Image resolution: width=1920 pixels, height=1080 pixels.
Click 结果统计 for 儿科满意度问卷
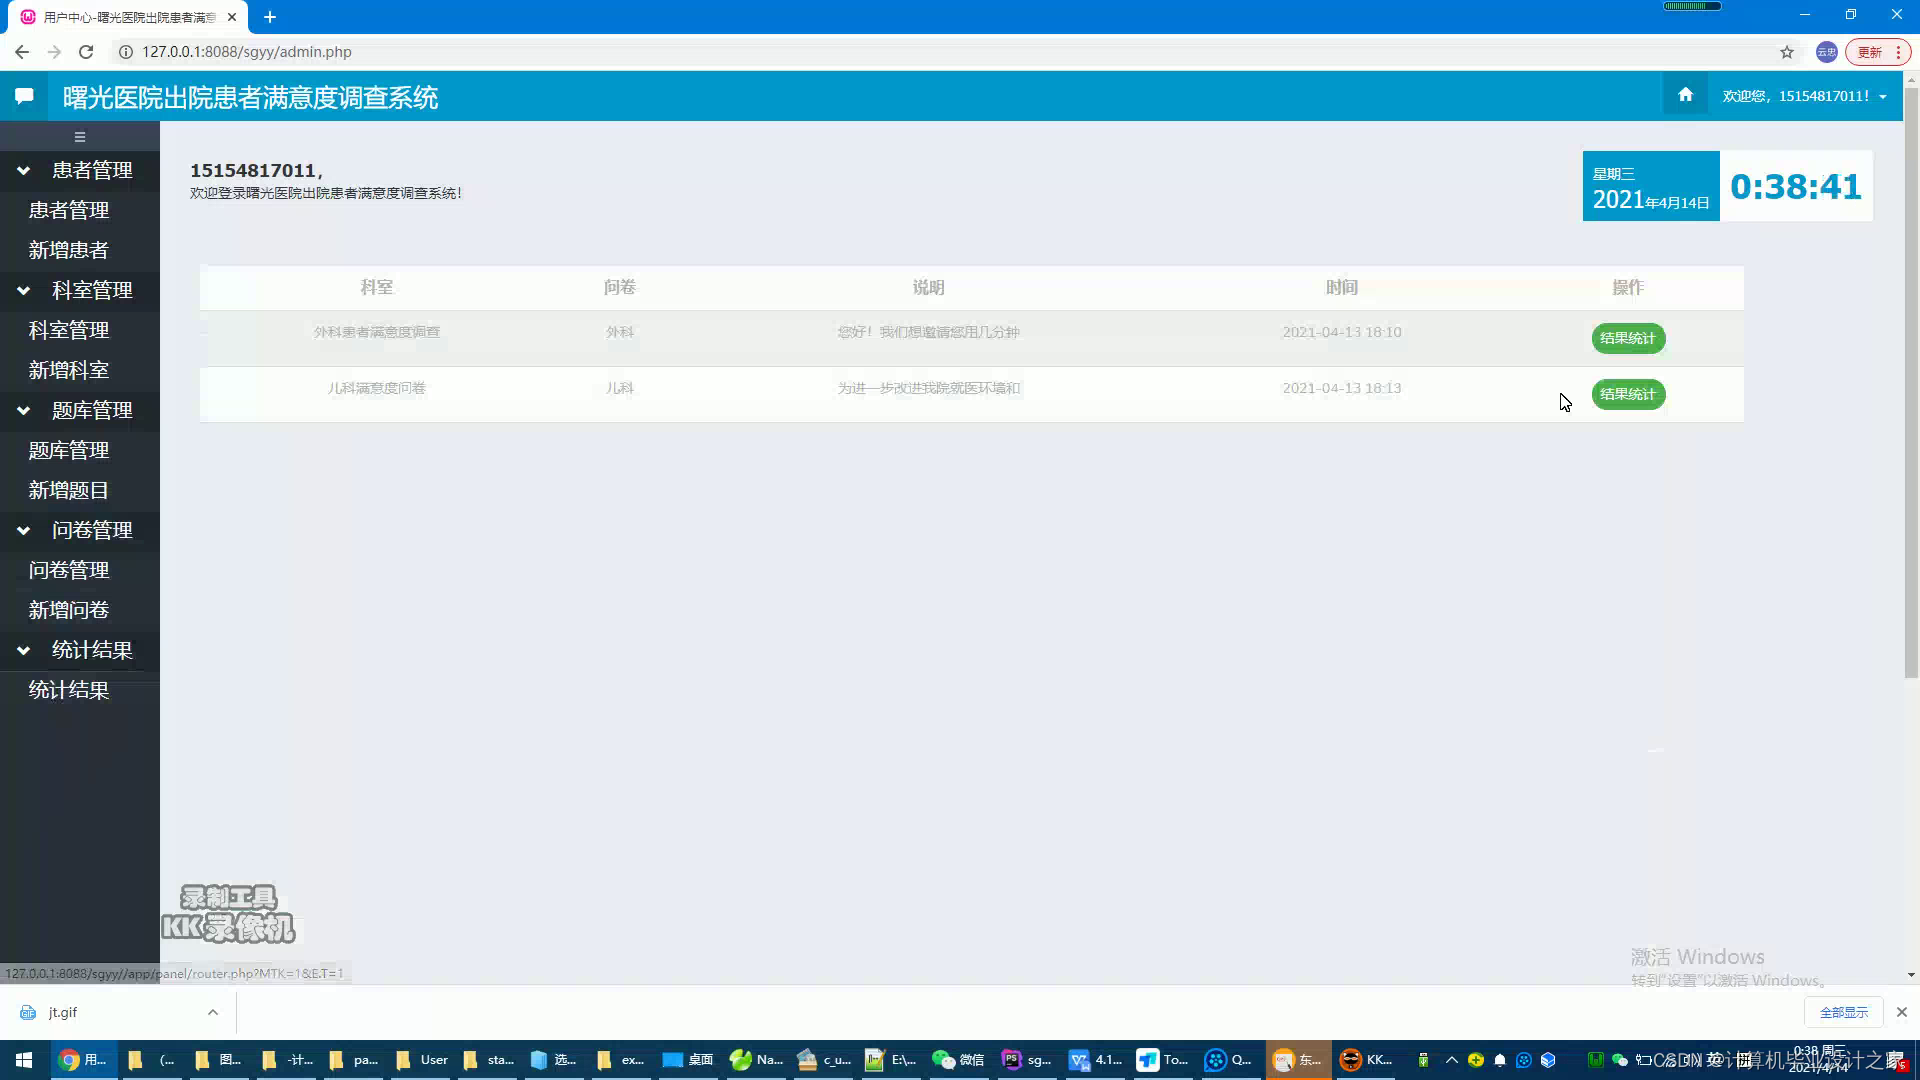(x=1628, y=394)
